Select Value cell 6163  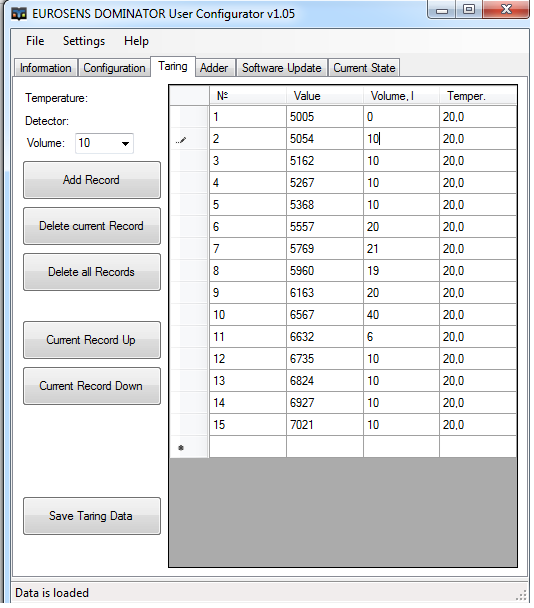click(x=325, y=293)
